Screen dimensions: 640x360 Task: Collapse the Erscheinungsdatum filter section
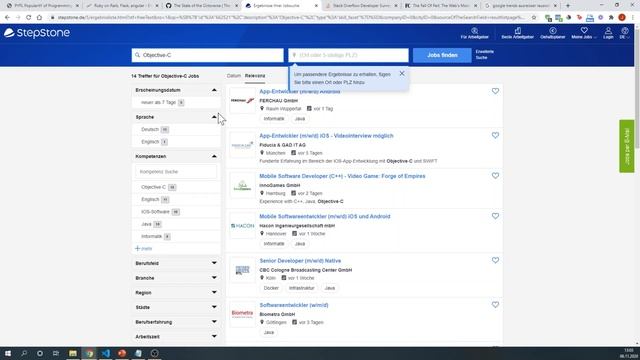tap(214, 90)
